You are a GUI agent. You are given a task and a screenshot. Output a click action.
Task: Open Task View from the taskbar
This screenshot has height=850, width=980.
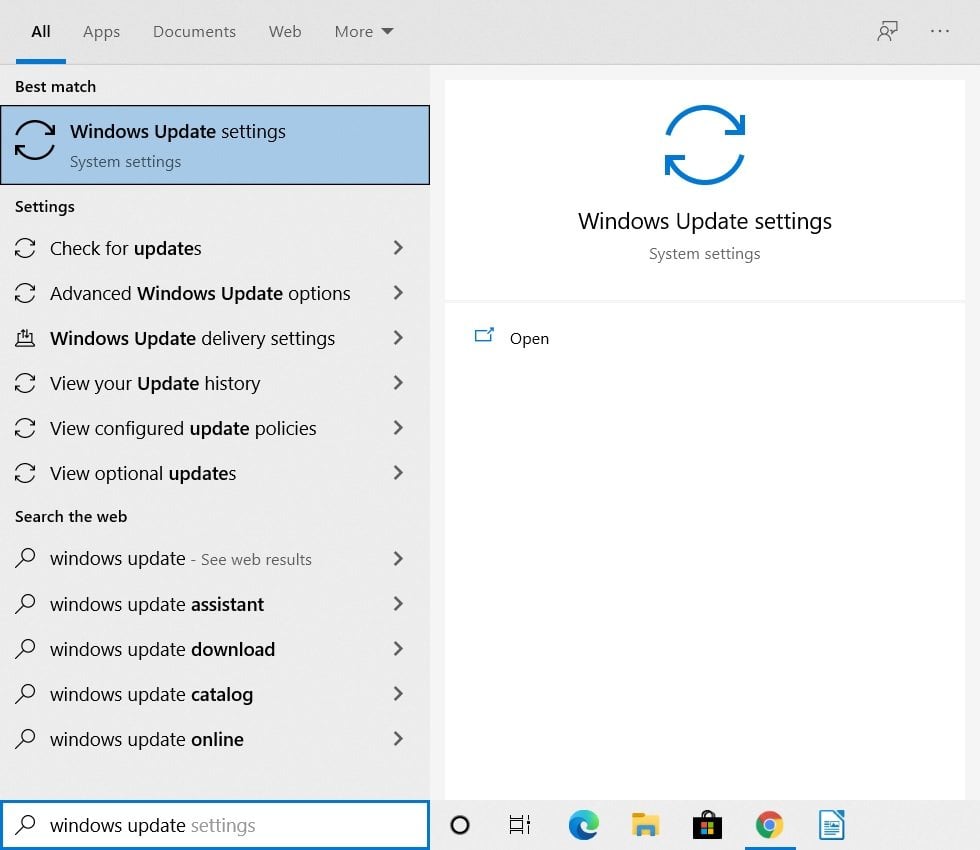(520, 825)
